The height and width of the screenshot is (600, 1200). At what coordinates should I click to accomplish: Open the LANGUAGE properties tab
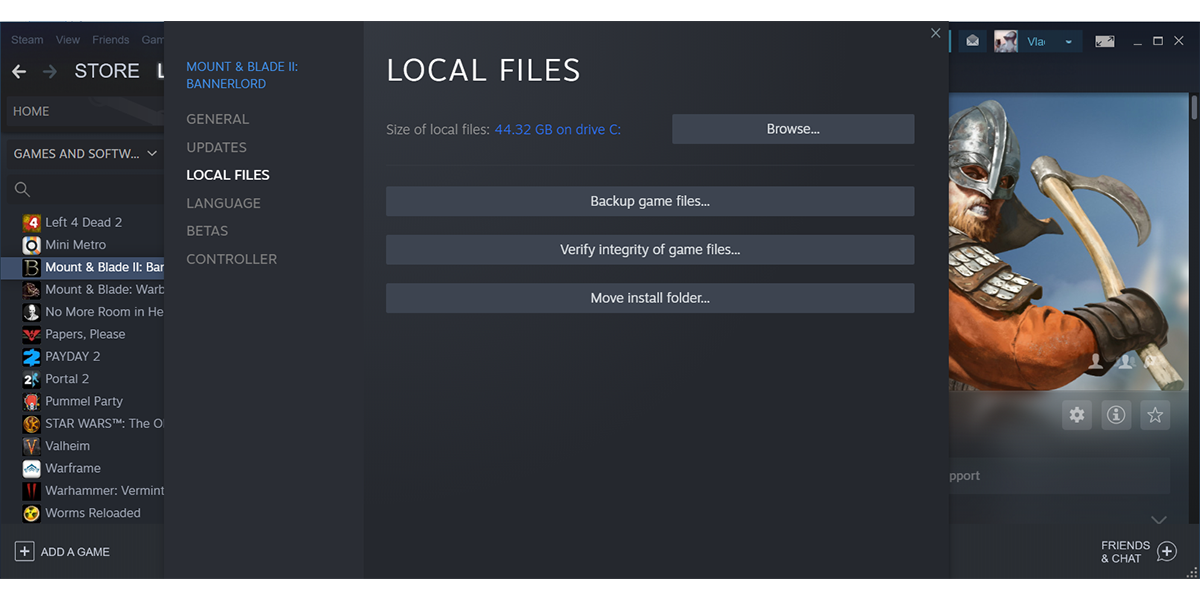coord(223,203)
